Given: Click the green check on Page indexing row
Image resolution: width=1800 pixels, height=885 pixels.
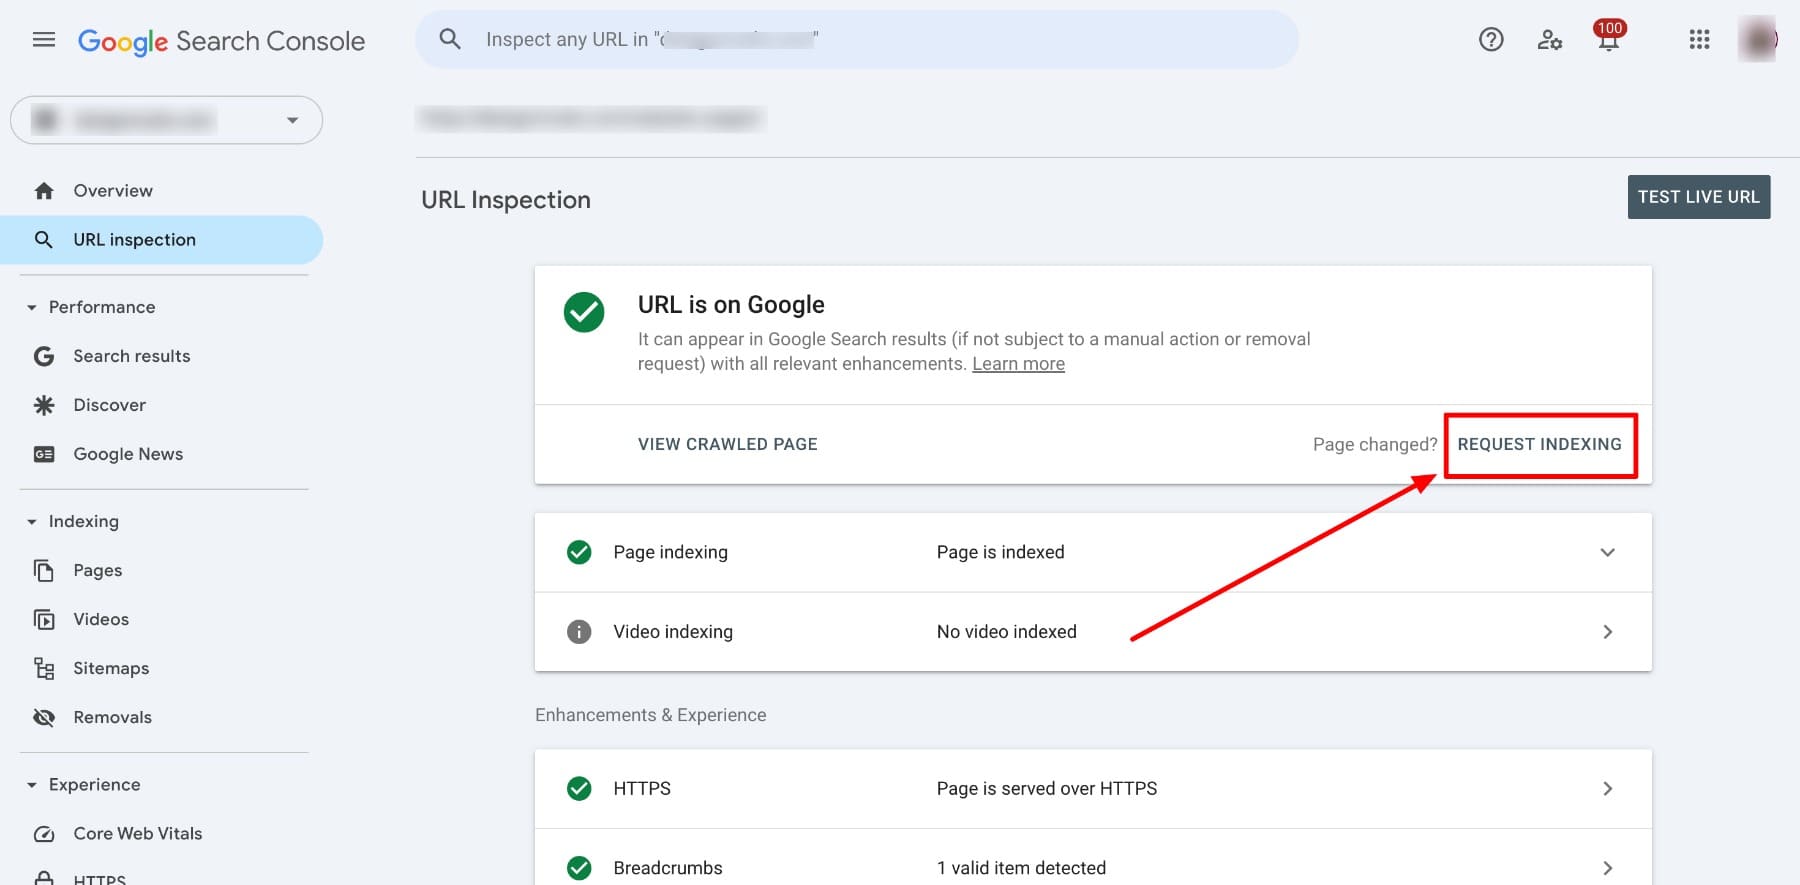Looking at the screenshot, I should [x=579, y=552].
